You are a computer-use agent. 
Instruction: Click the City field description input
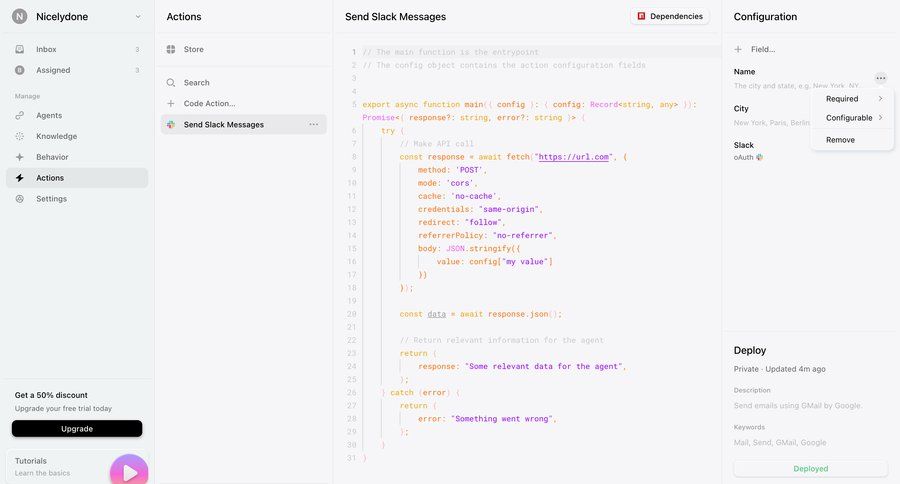coord(771,123)
